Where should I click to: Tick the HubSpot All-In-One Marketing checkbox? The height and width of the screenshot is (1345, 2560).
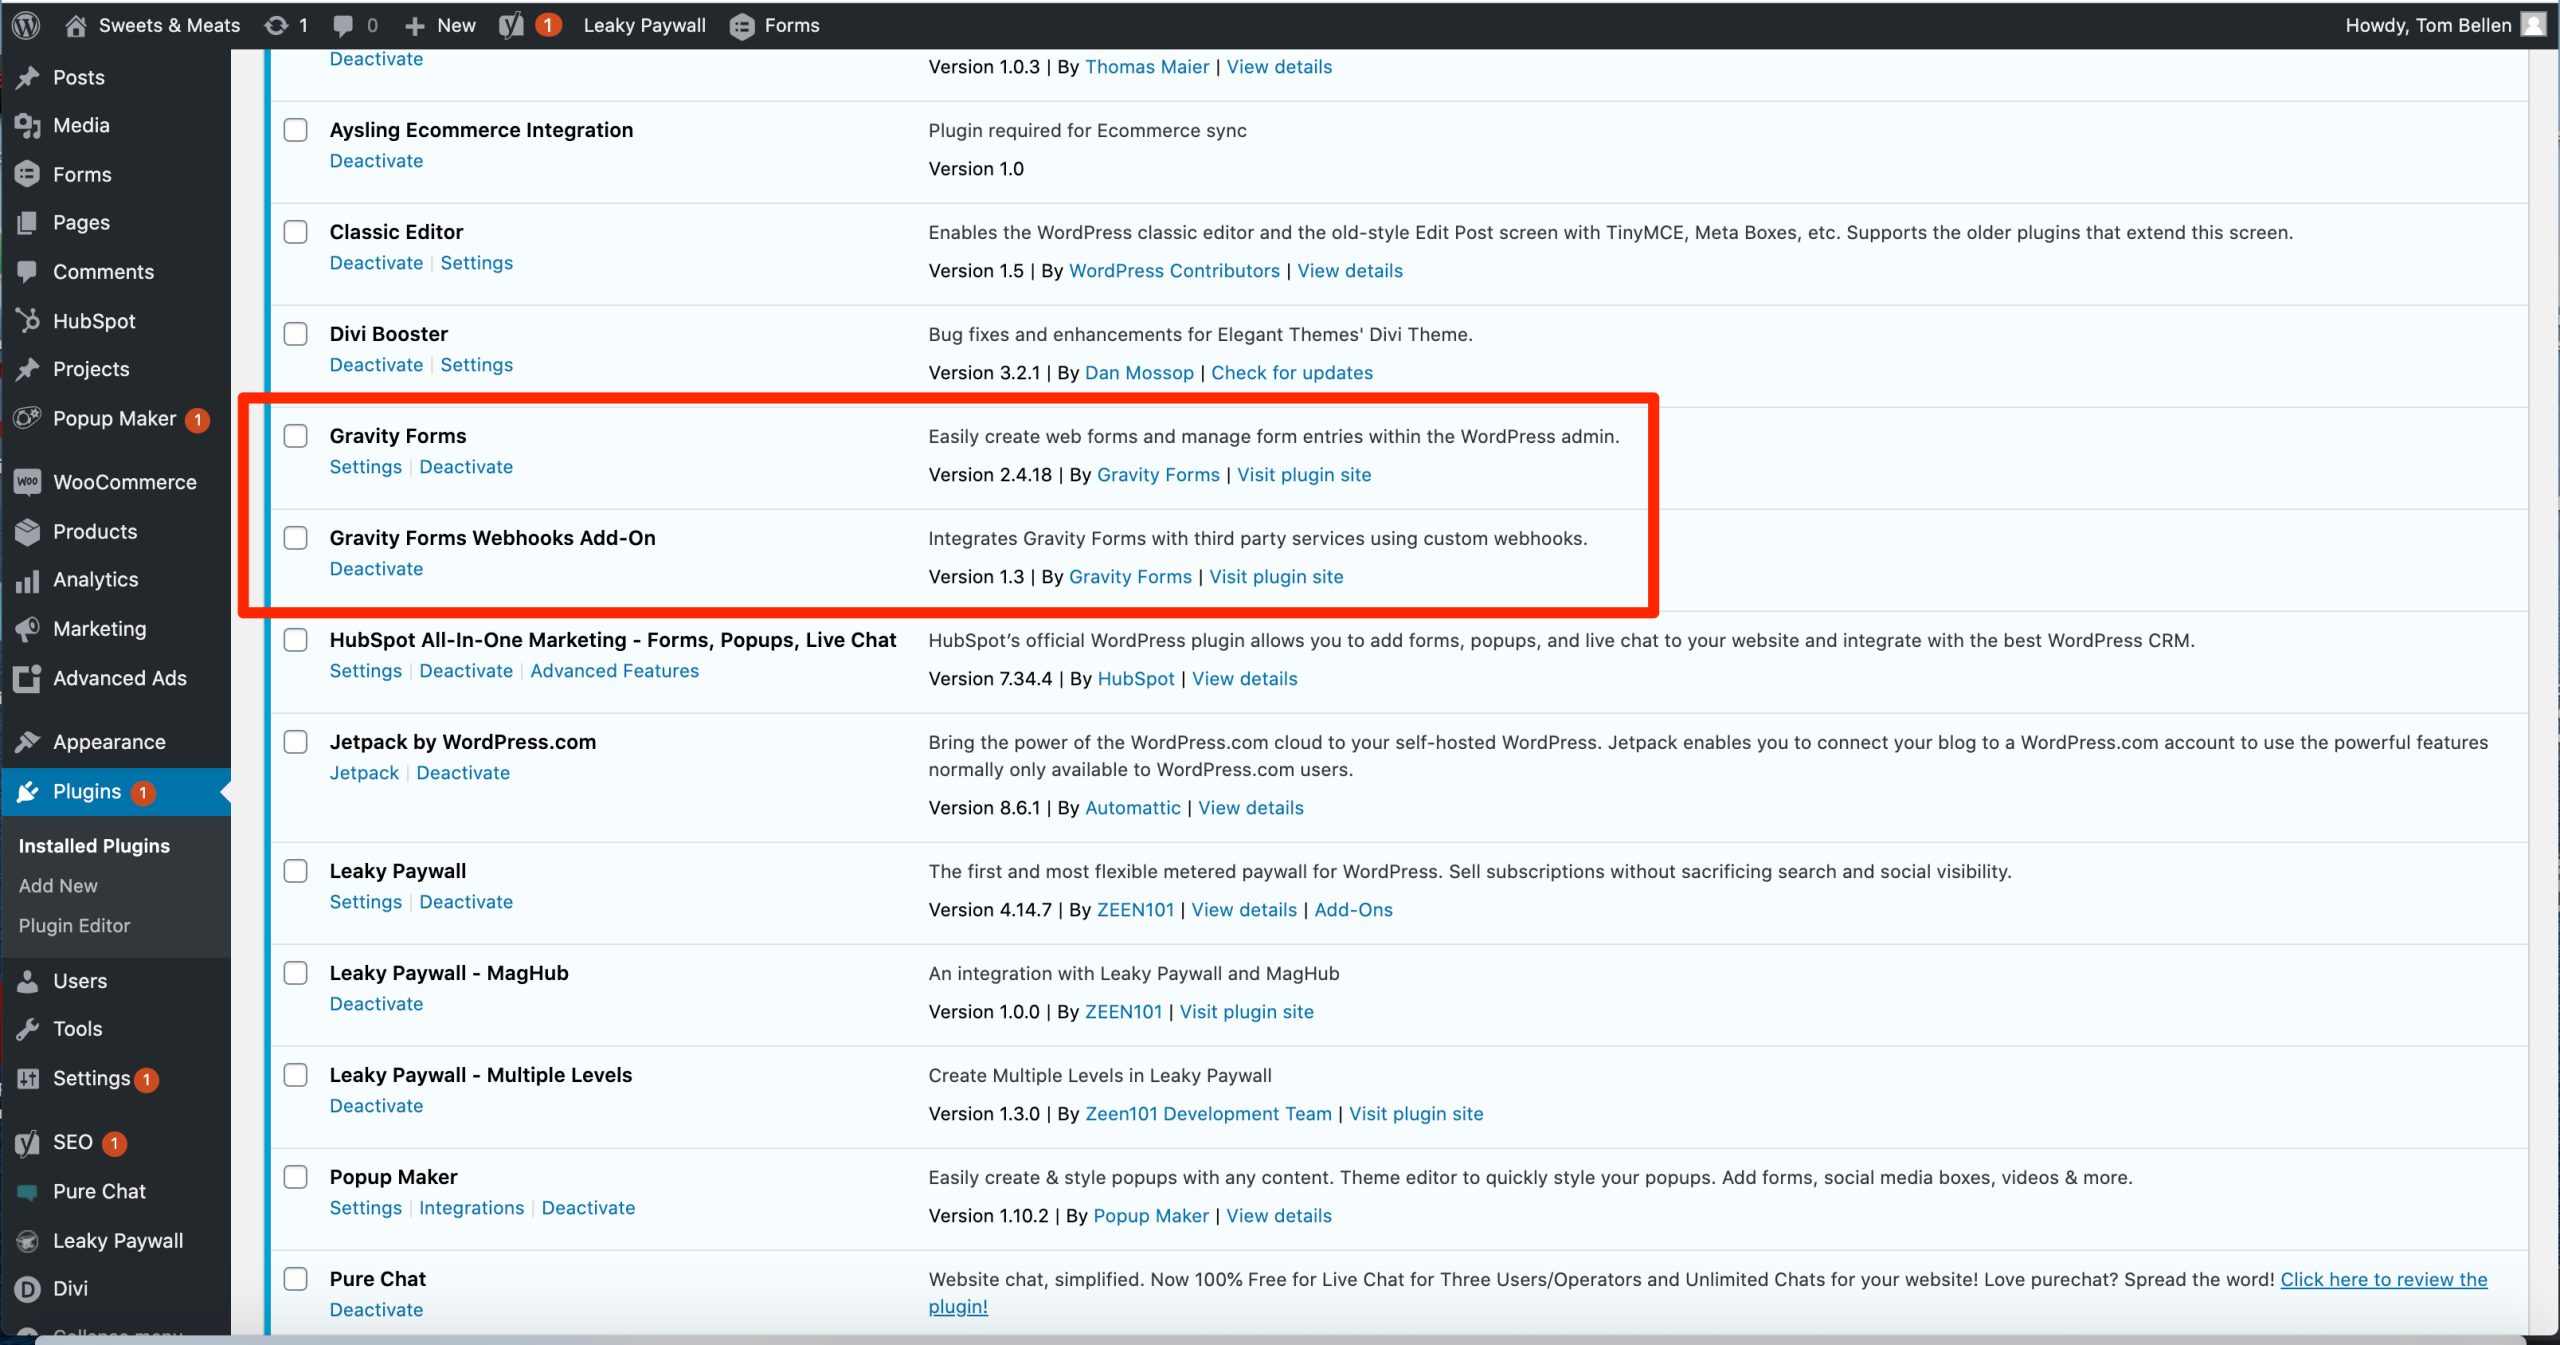point(296,640)
